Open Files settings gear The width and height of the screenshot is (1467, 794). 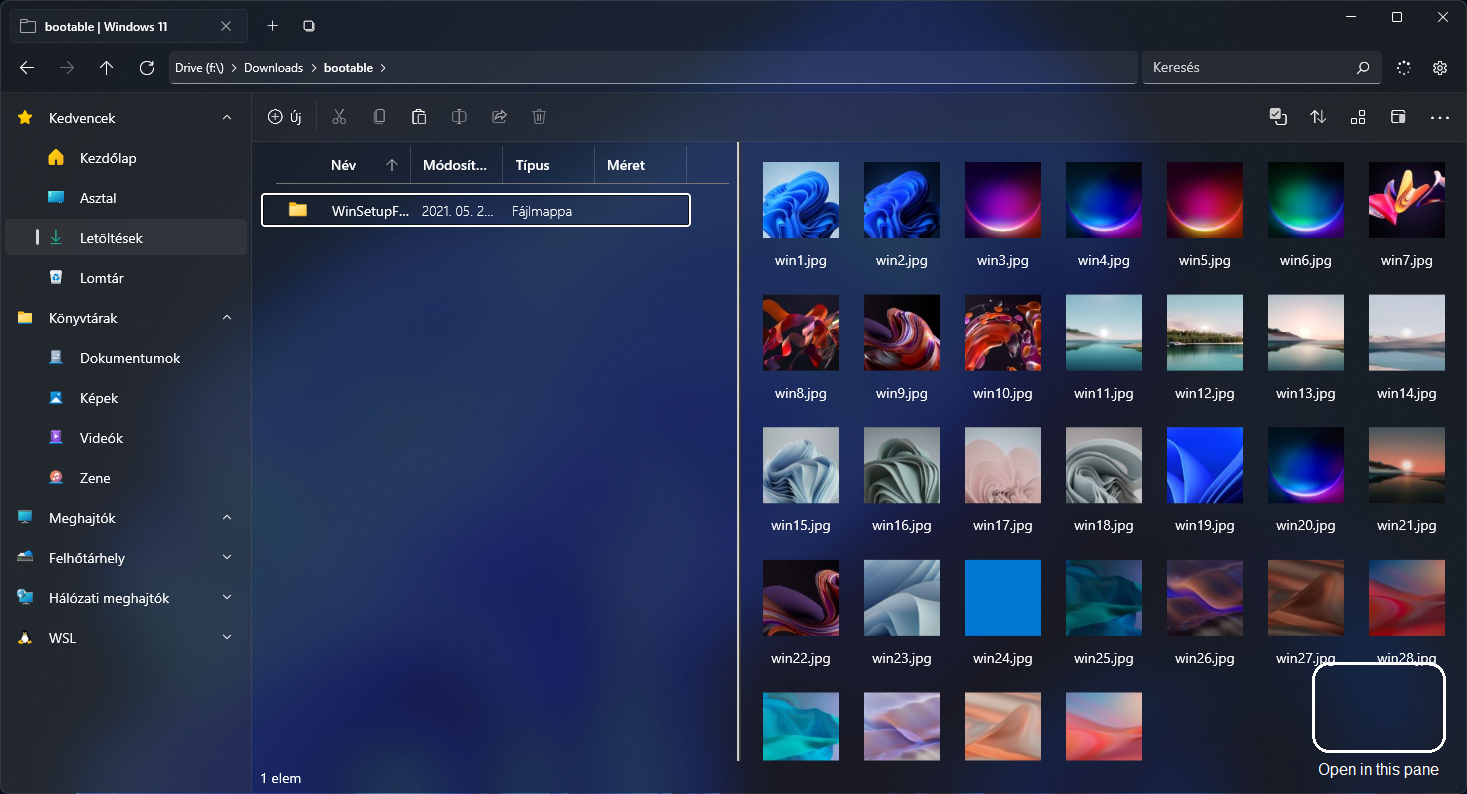1440,68
